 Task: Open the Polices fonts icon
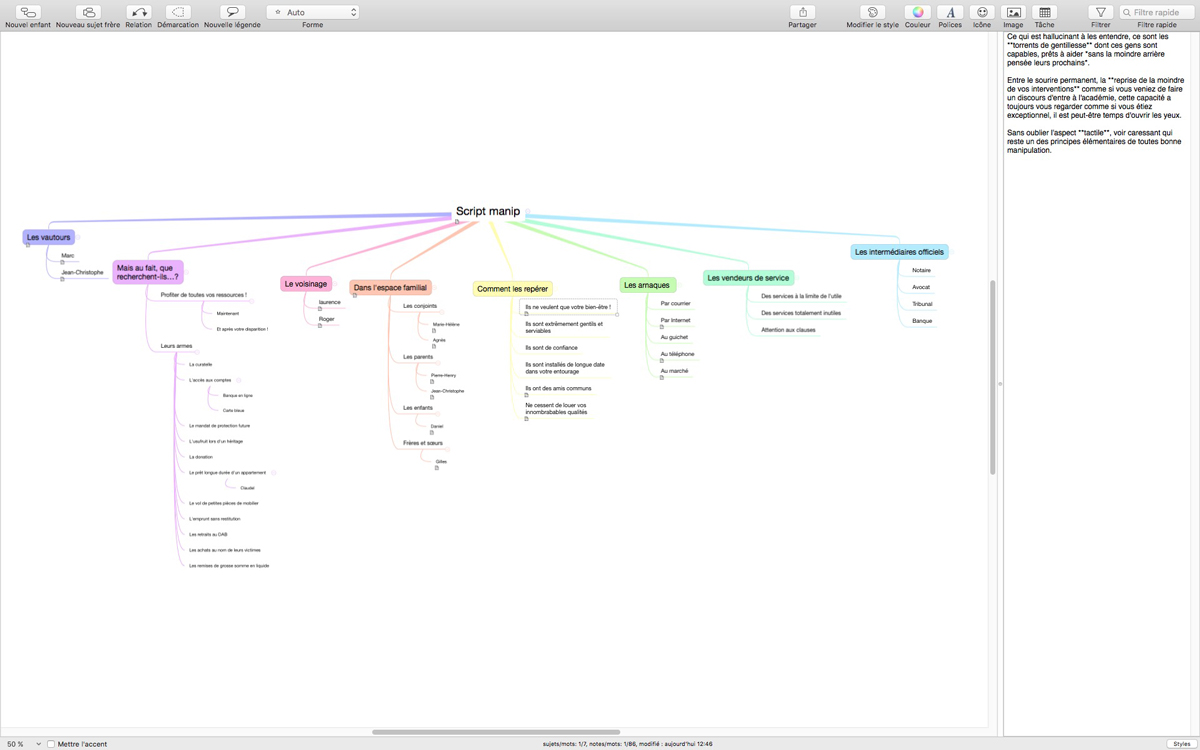[x=950, y=12]
